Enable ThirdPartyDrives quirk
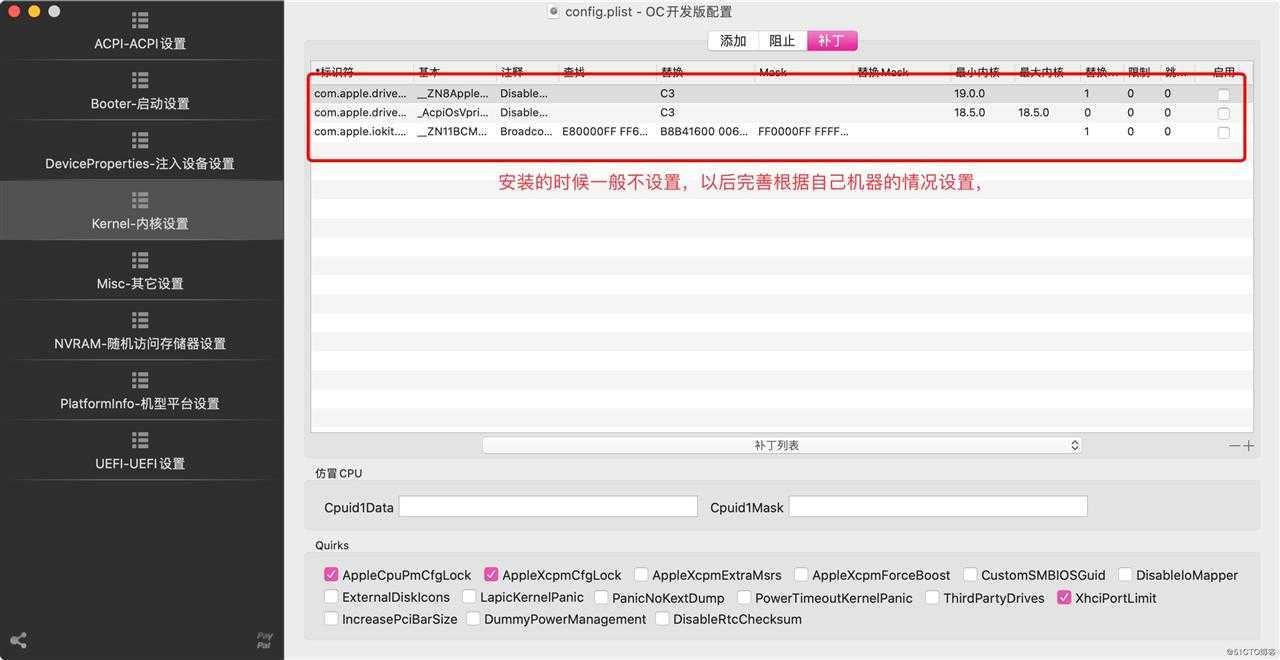Image resolution: width=1280 pixels, height=660 pixels. (x=932, y=597)
